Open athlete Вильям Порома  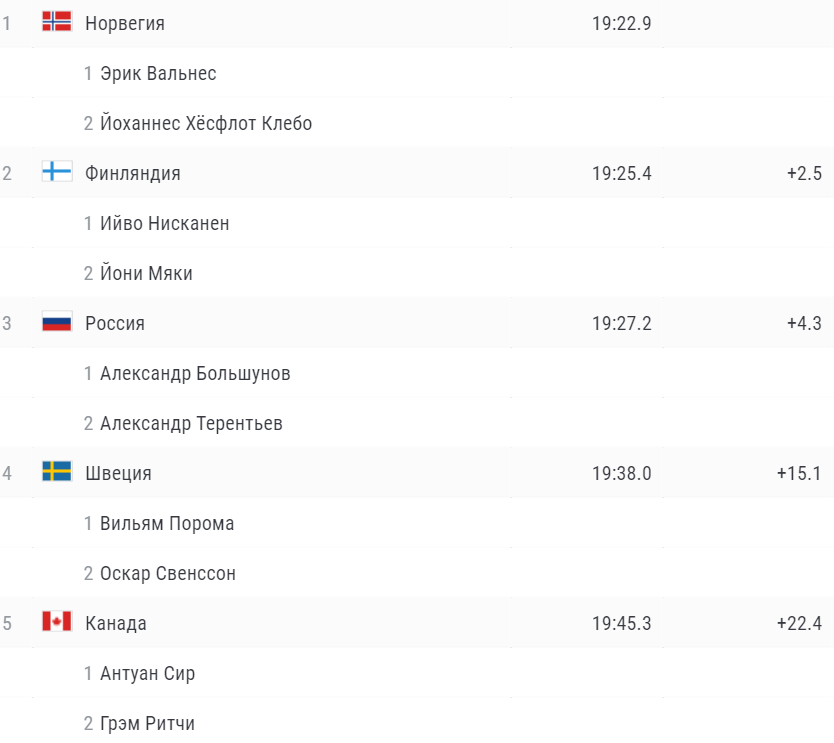point(167,523)
